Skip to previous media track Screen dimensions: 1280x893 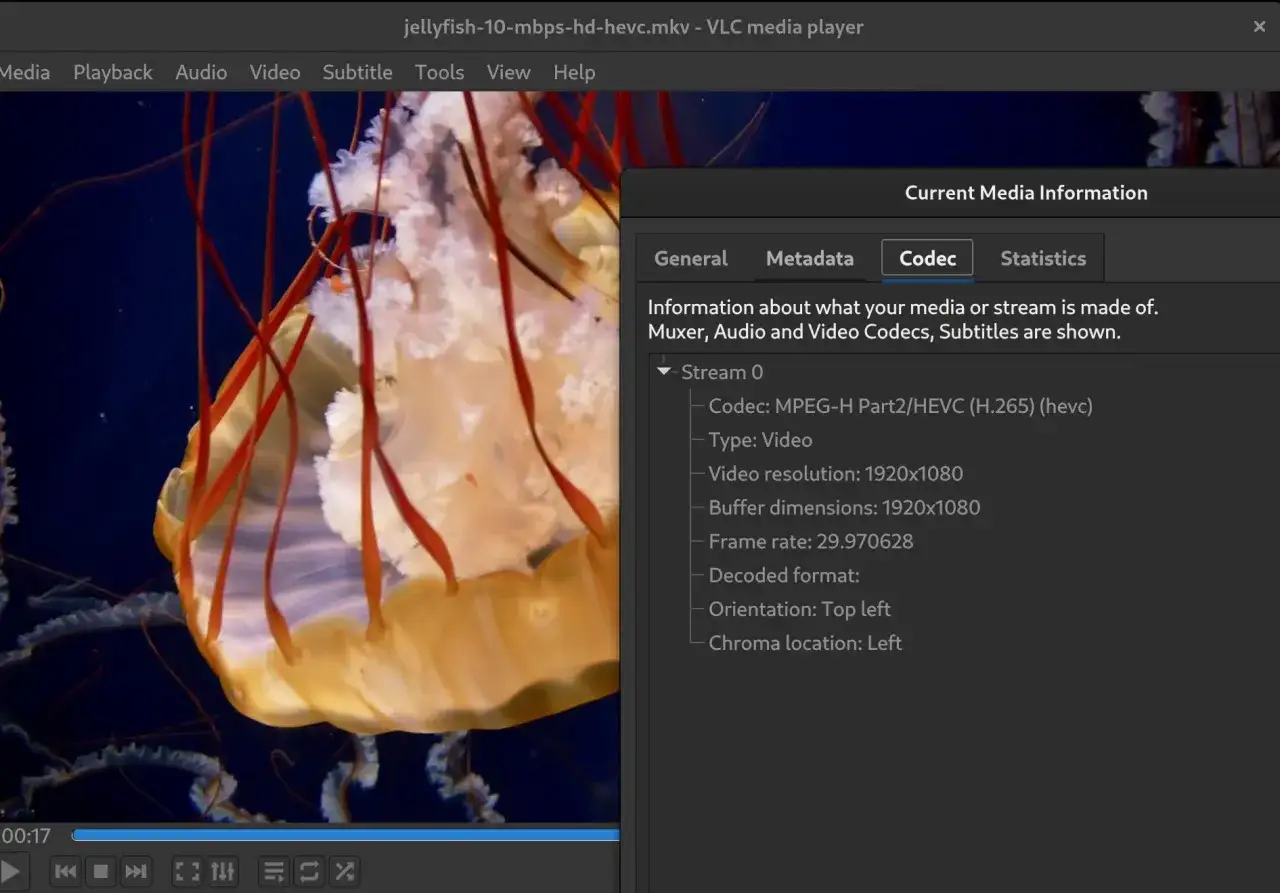(66, 871)
